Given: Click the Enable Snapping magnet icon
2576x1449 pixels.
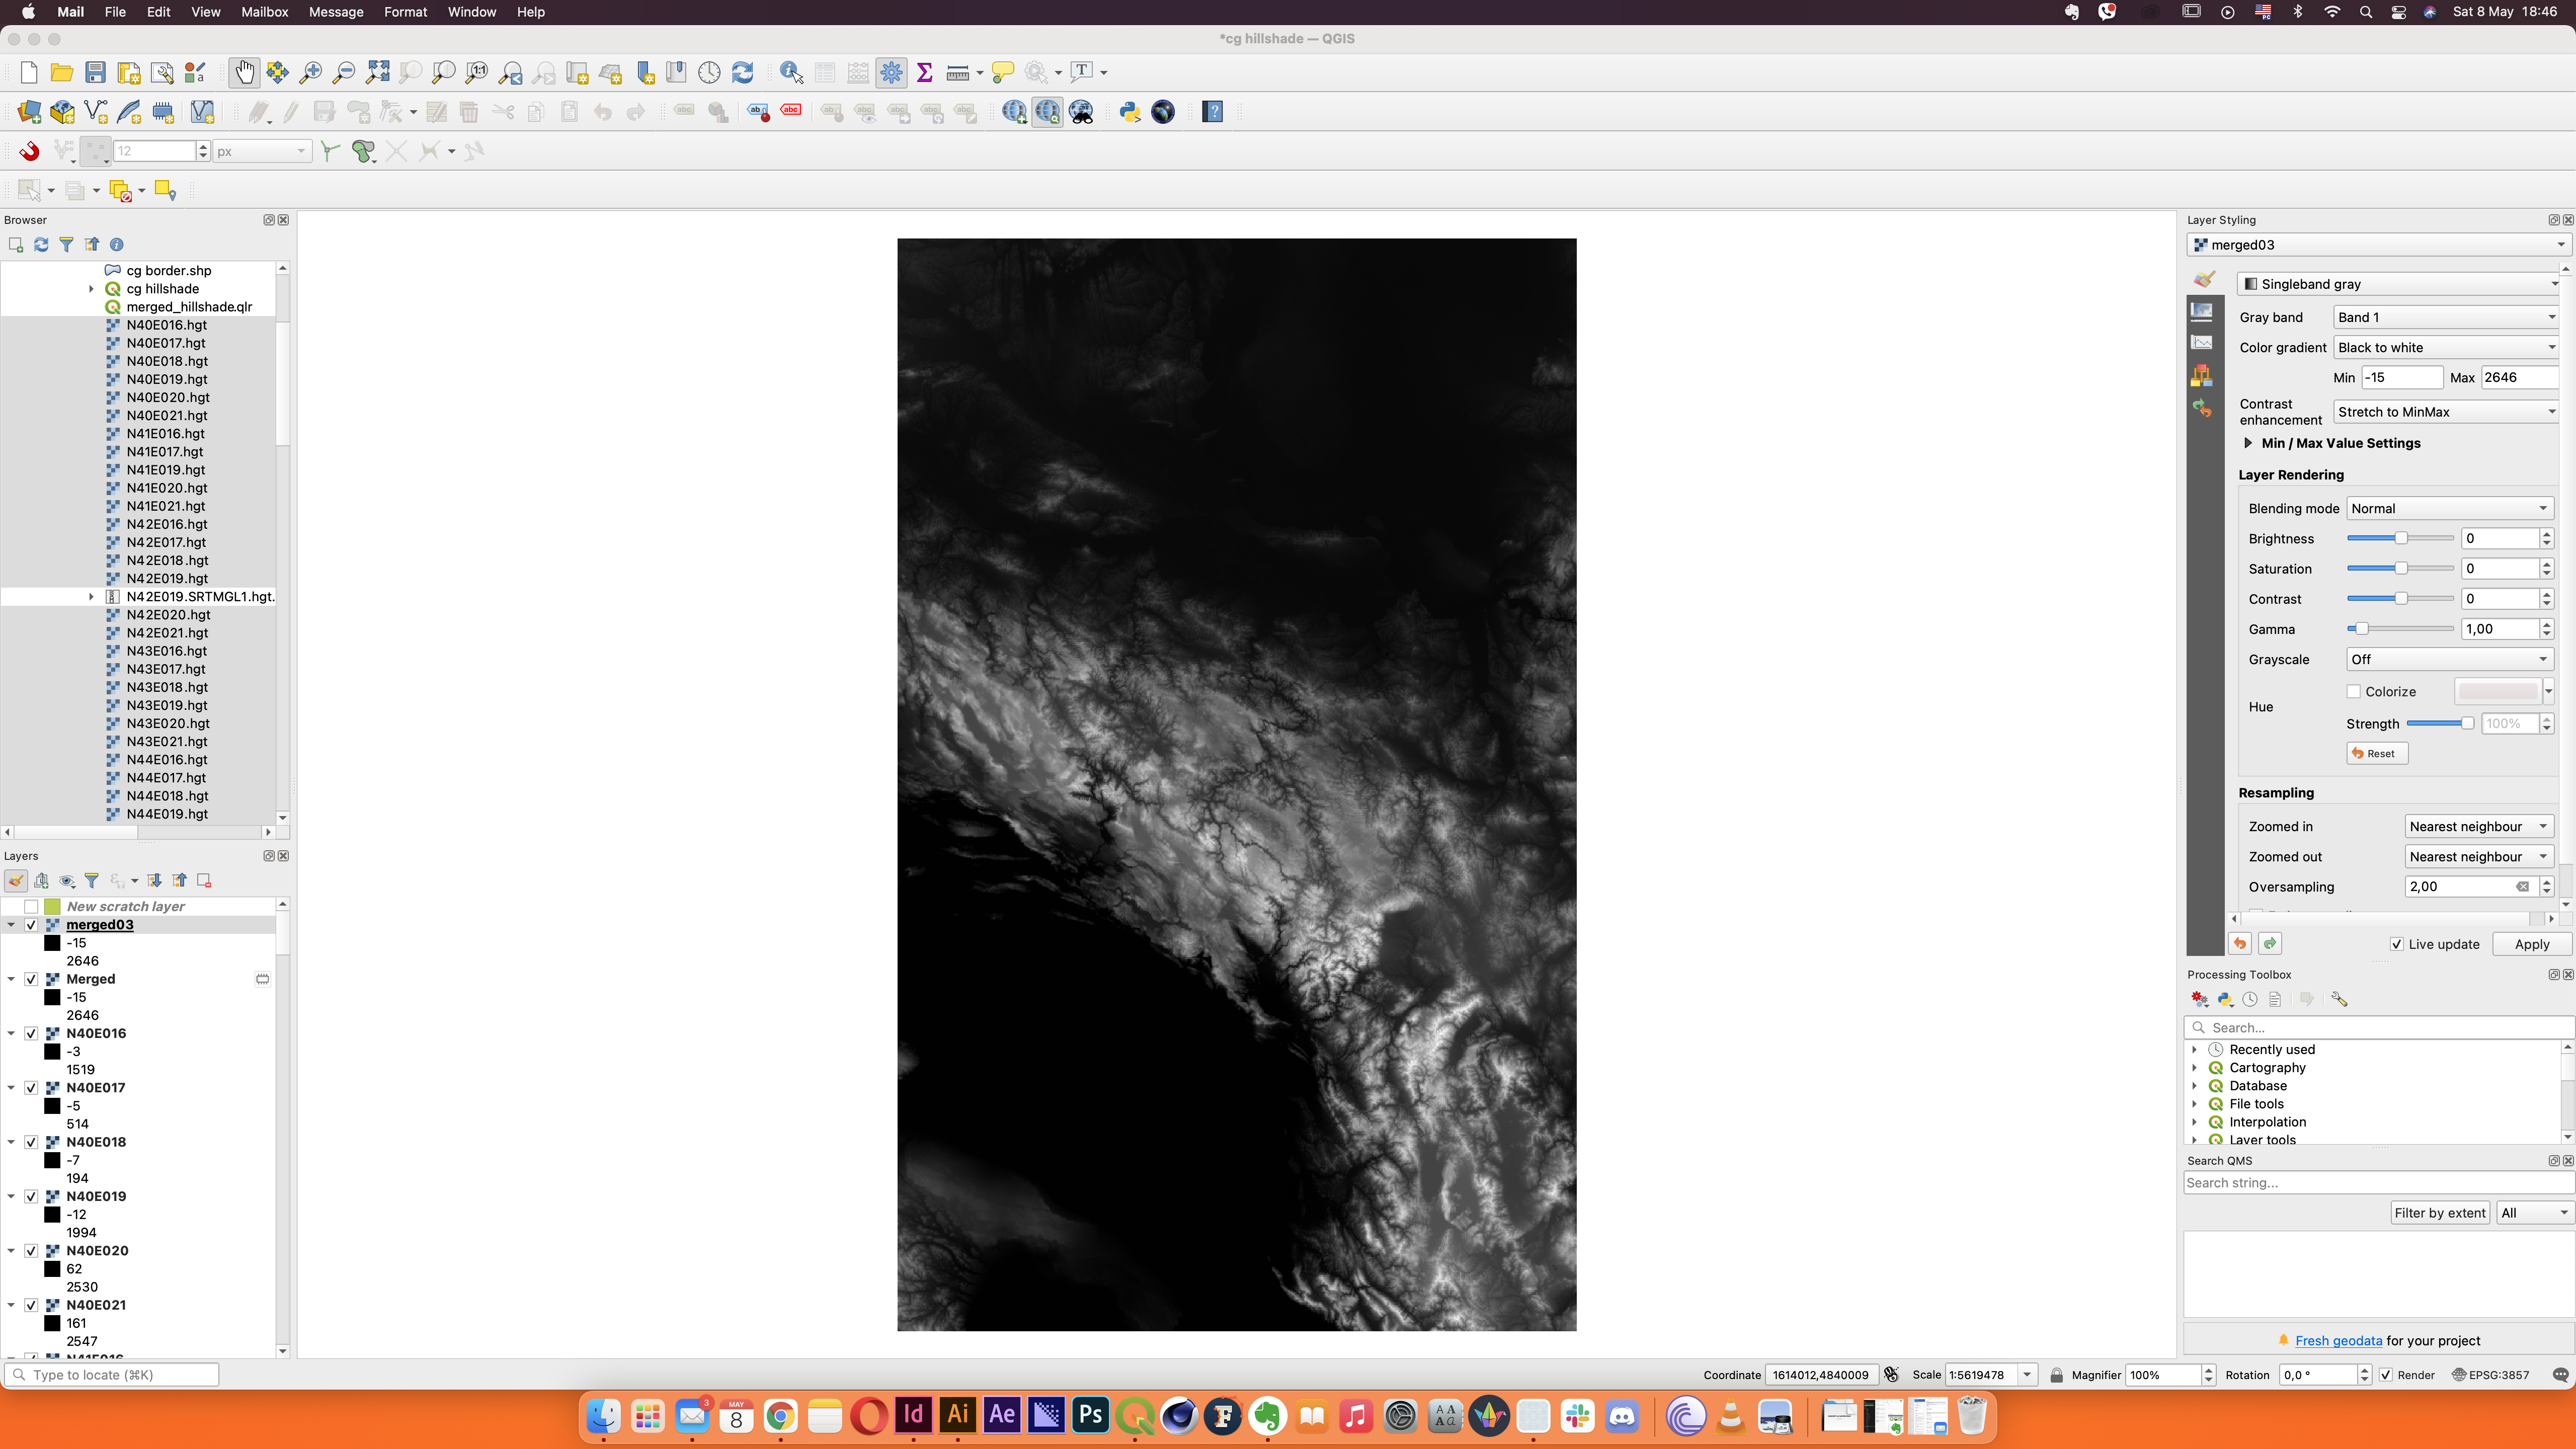Looking at the screenshot, I should pos(29,151).
